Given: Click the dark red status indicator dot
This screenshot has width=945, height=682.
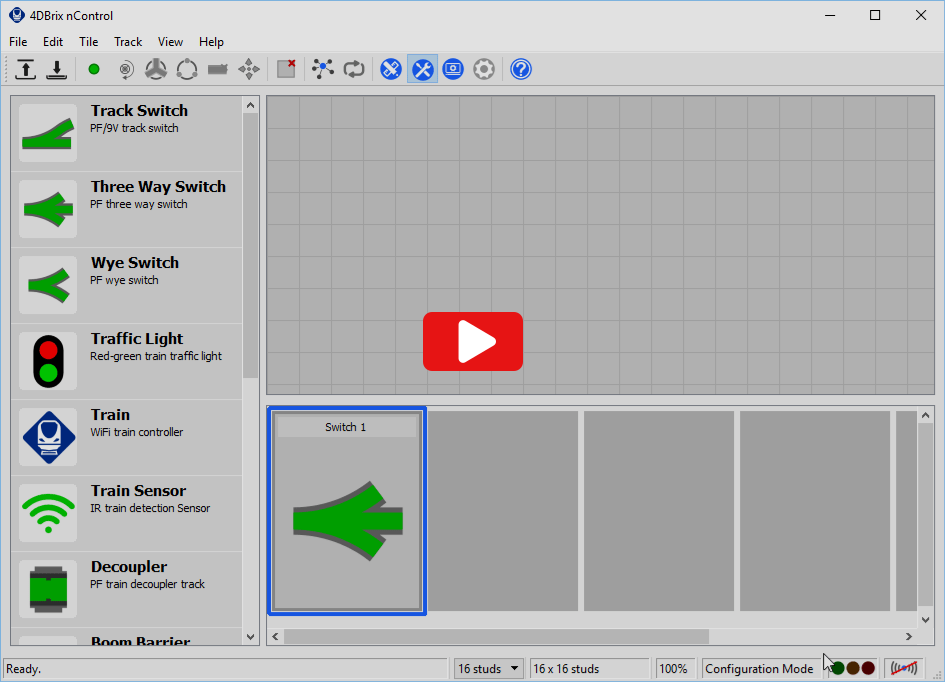Looking at the screenshot, I should [868, 668].
